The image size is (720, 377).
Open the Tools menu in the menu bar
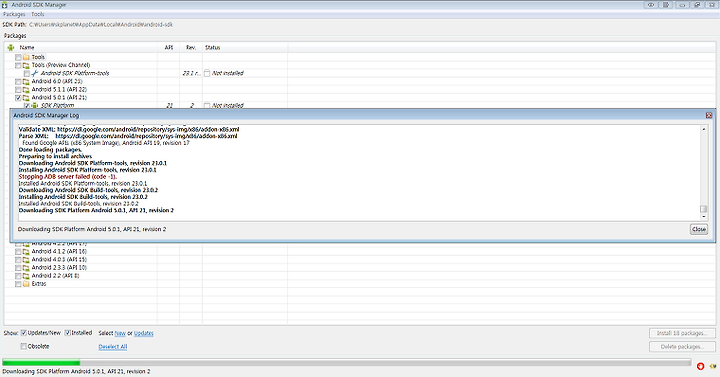coord(38,15)
